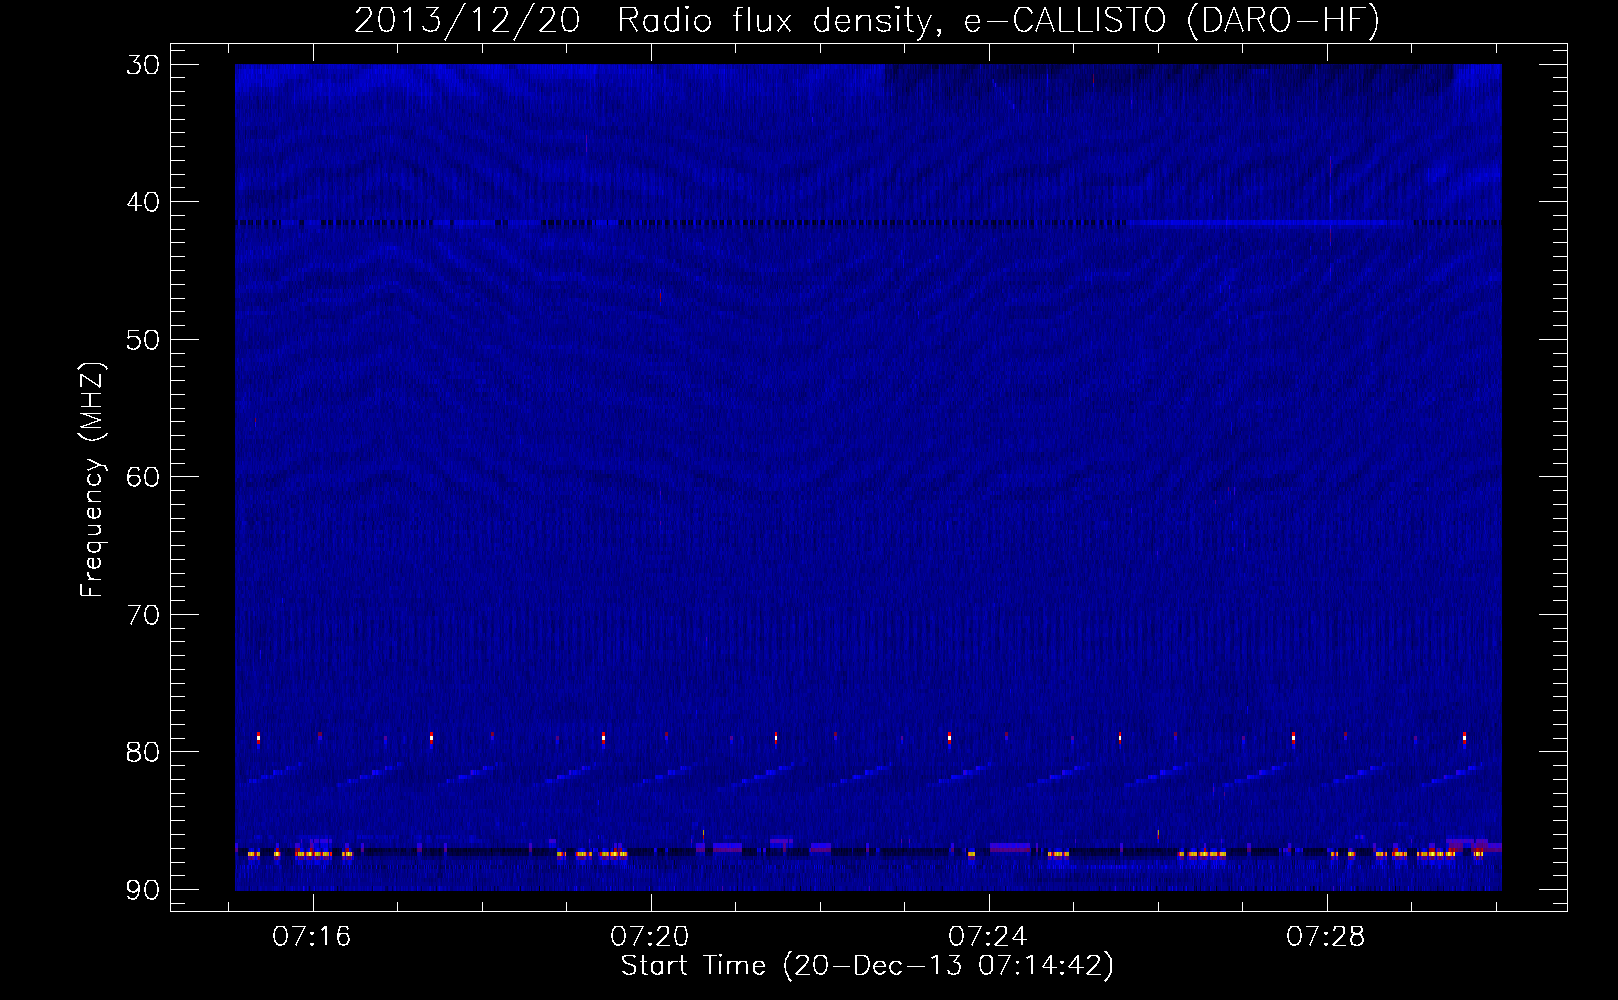Click the 'Frequency (MHZ)' y-axis label

[92, 480]
